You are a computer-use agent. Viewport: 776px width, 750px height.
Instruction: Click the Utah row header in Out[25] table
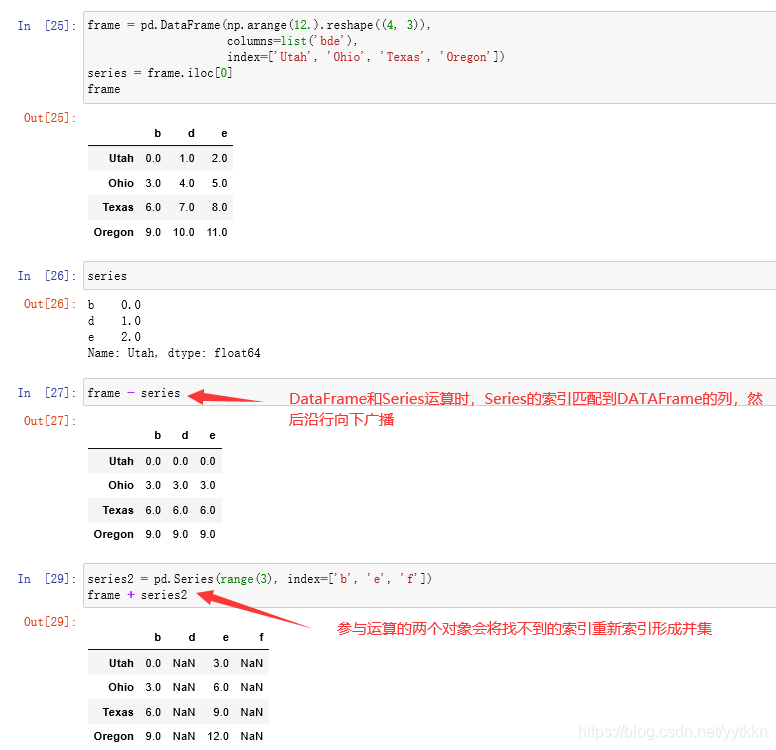point(121,158)
